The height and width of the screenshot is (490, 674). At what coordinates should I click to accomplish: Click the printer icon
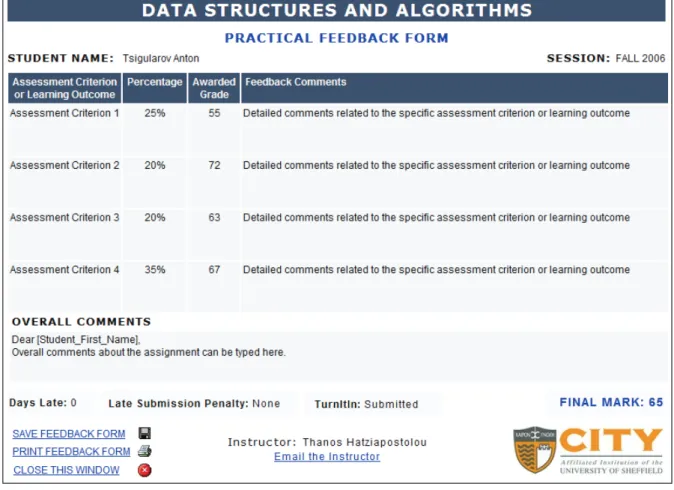click(145, 451)
